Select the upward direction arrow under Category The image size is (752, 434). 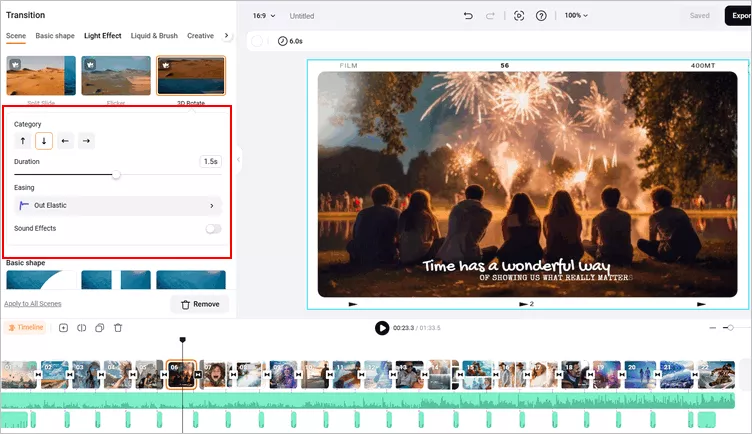23,141
